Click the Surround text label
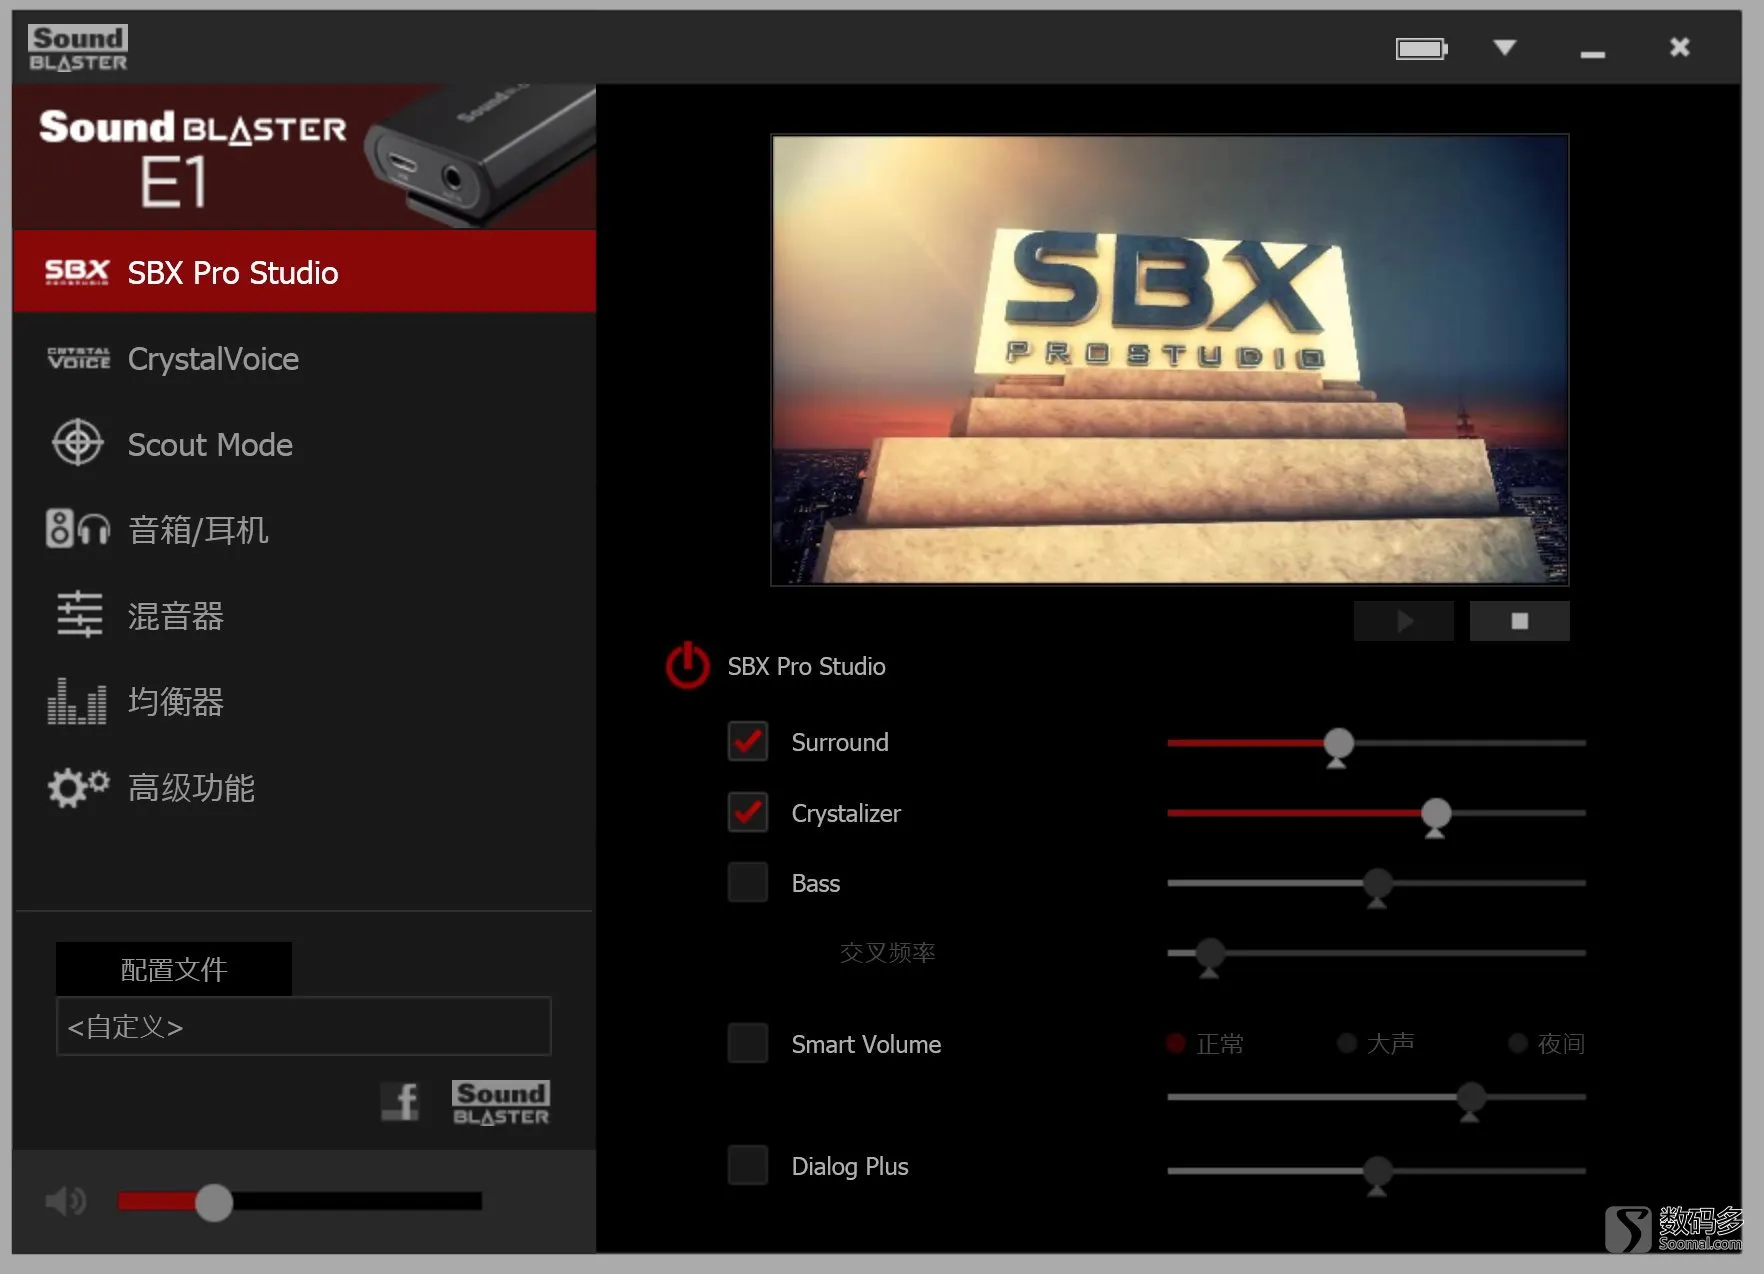 point(840,742)
